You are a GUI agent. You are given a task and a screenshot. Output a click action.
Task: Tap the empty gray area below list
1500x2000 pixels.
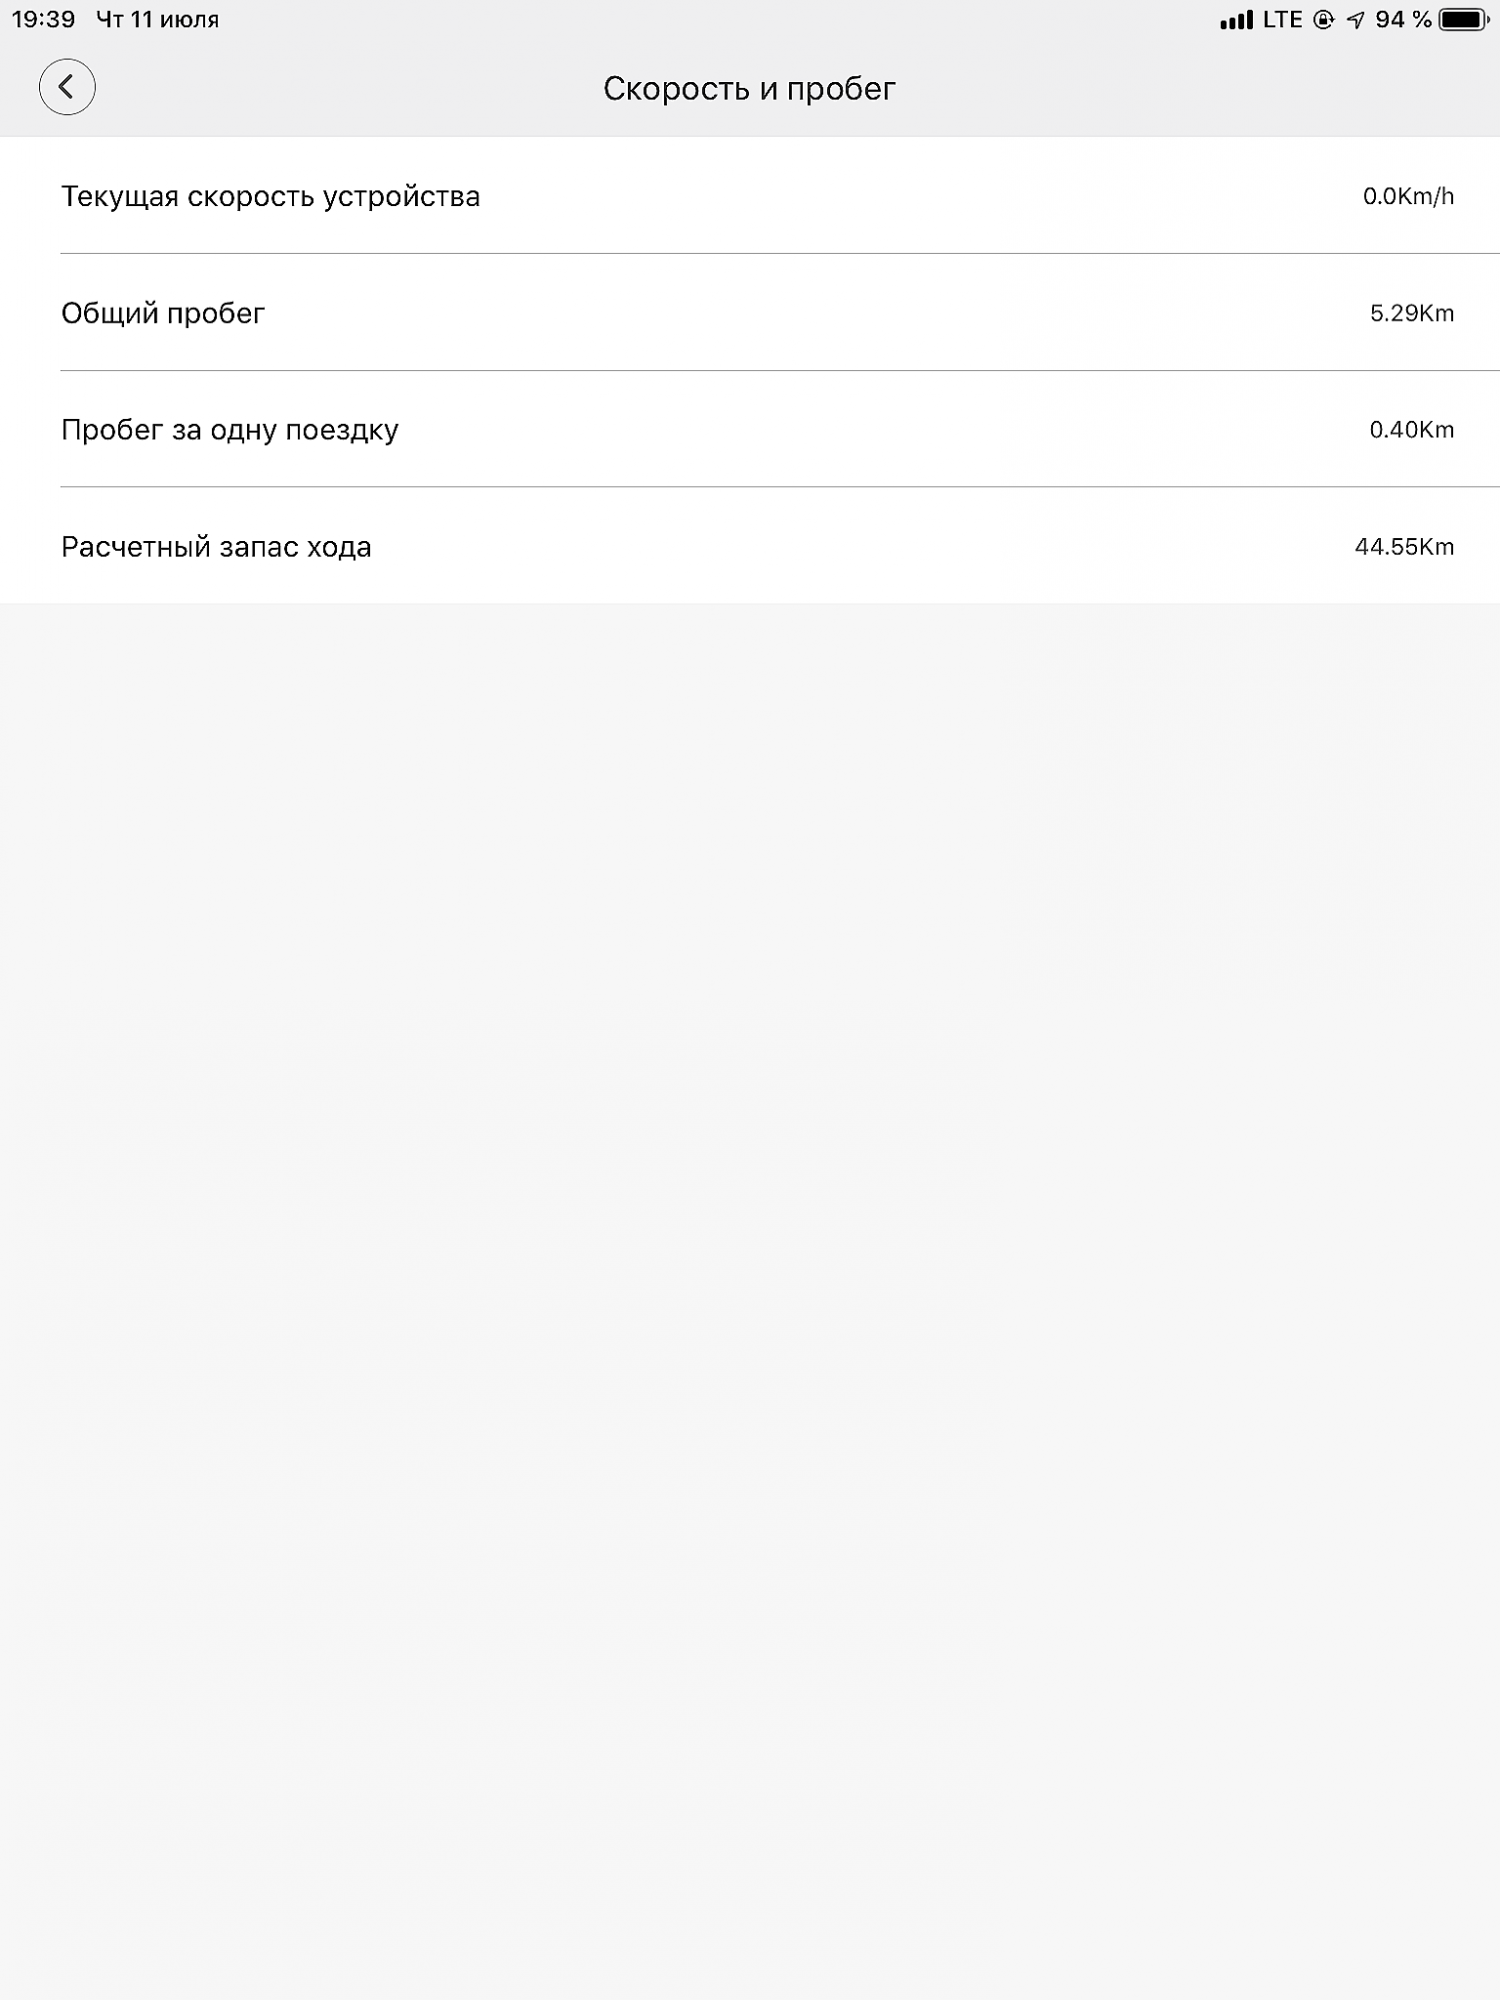(750, 1300)
